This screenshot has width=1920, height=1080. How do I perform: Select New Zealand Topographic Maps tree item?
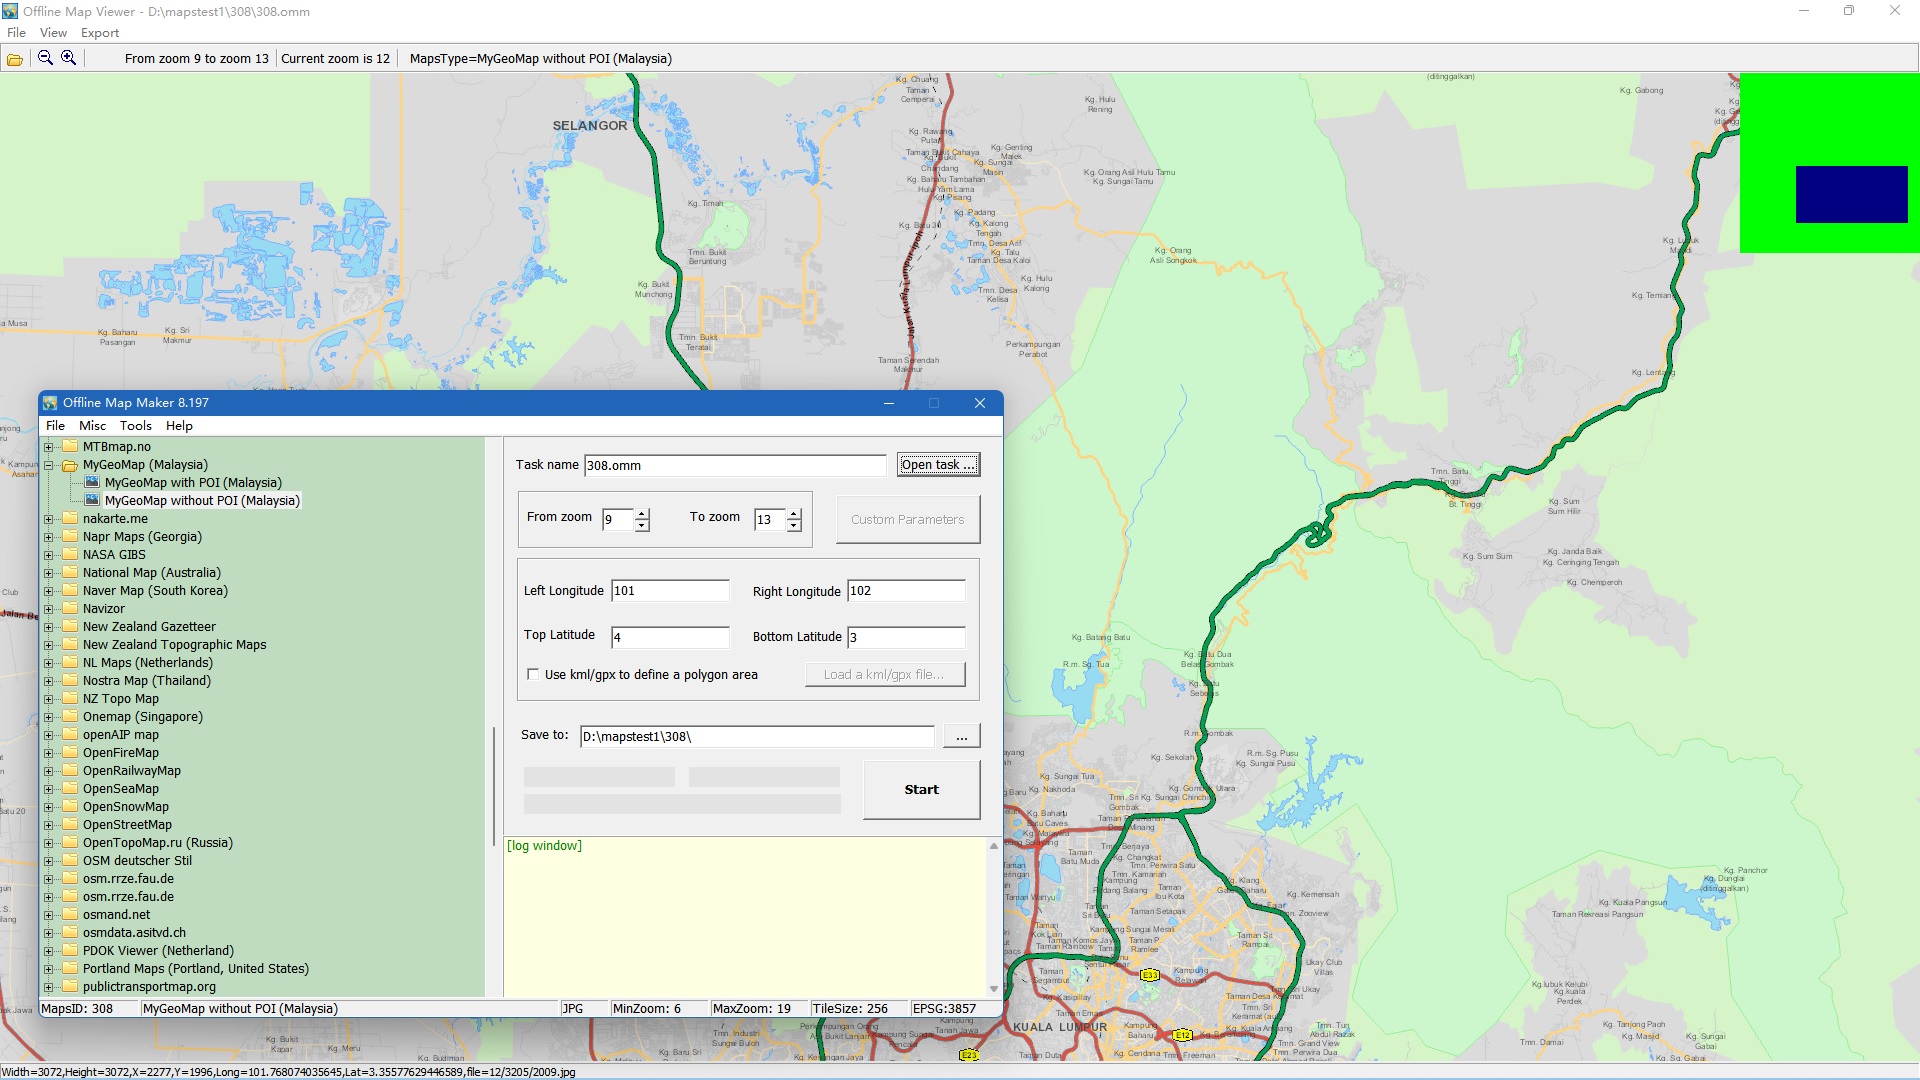175,645
